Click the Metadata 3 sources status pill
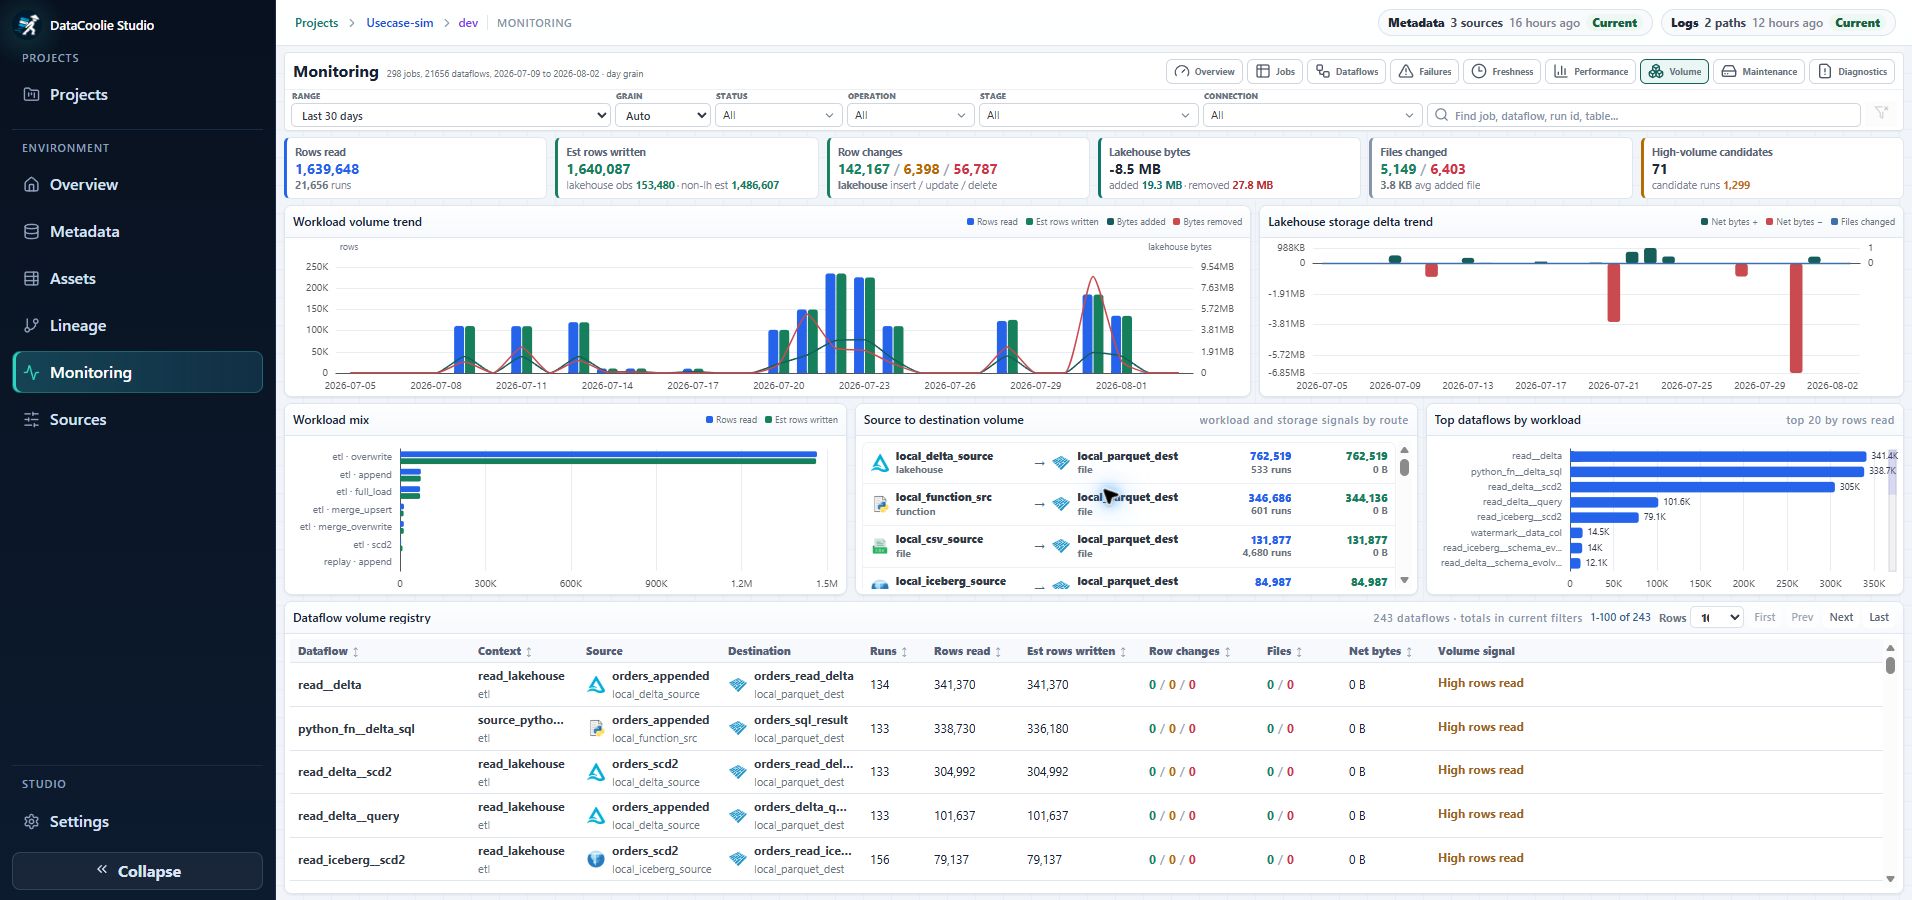Image resolution: width=1912 pixels, height=900 pixels. (x=1514, y=23)
